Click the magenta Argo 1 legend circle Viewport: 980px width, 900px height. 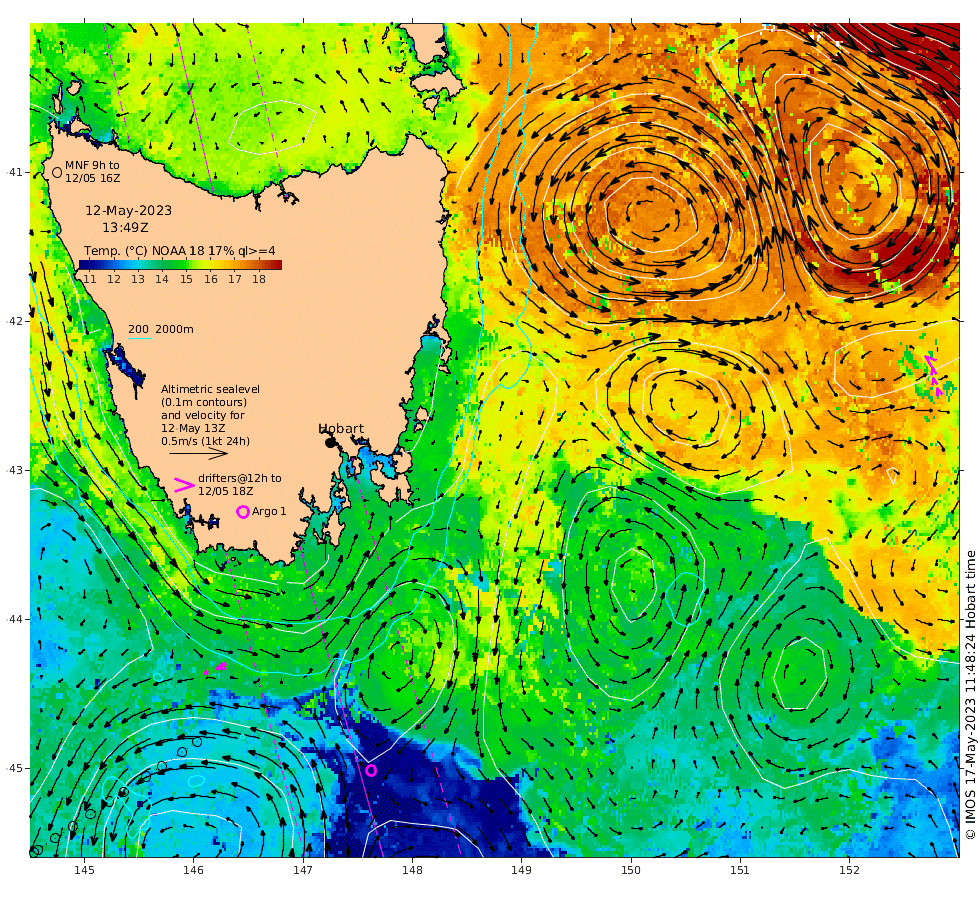[x=242, y=512]
